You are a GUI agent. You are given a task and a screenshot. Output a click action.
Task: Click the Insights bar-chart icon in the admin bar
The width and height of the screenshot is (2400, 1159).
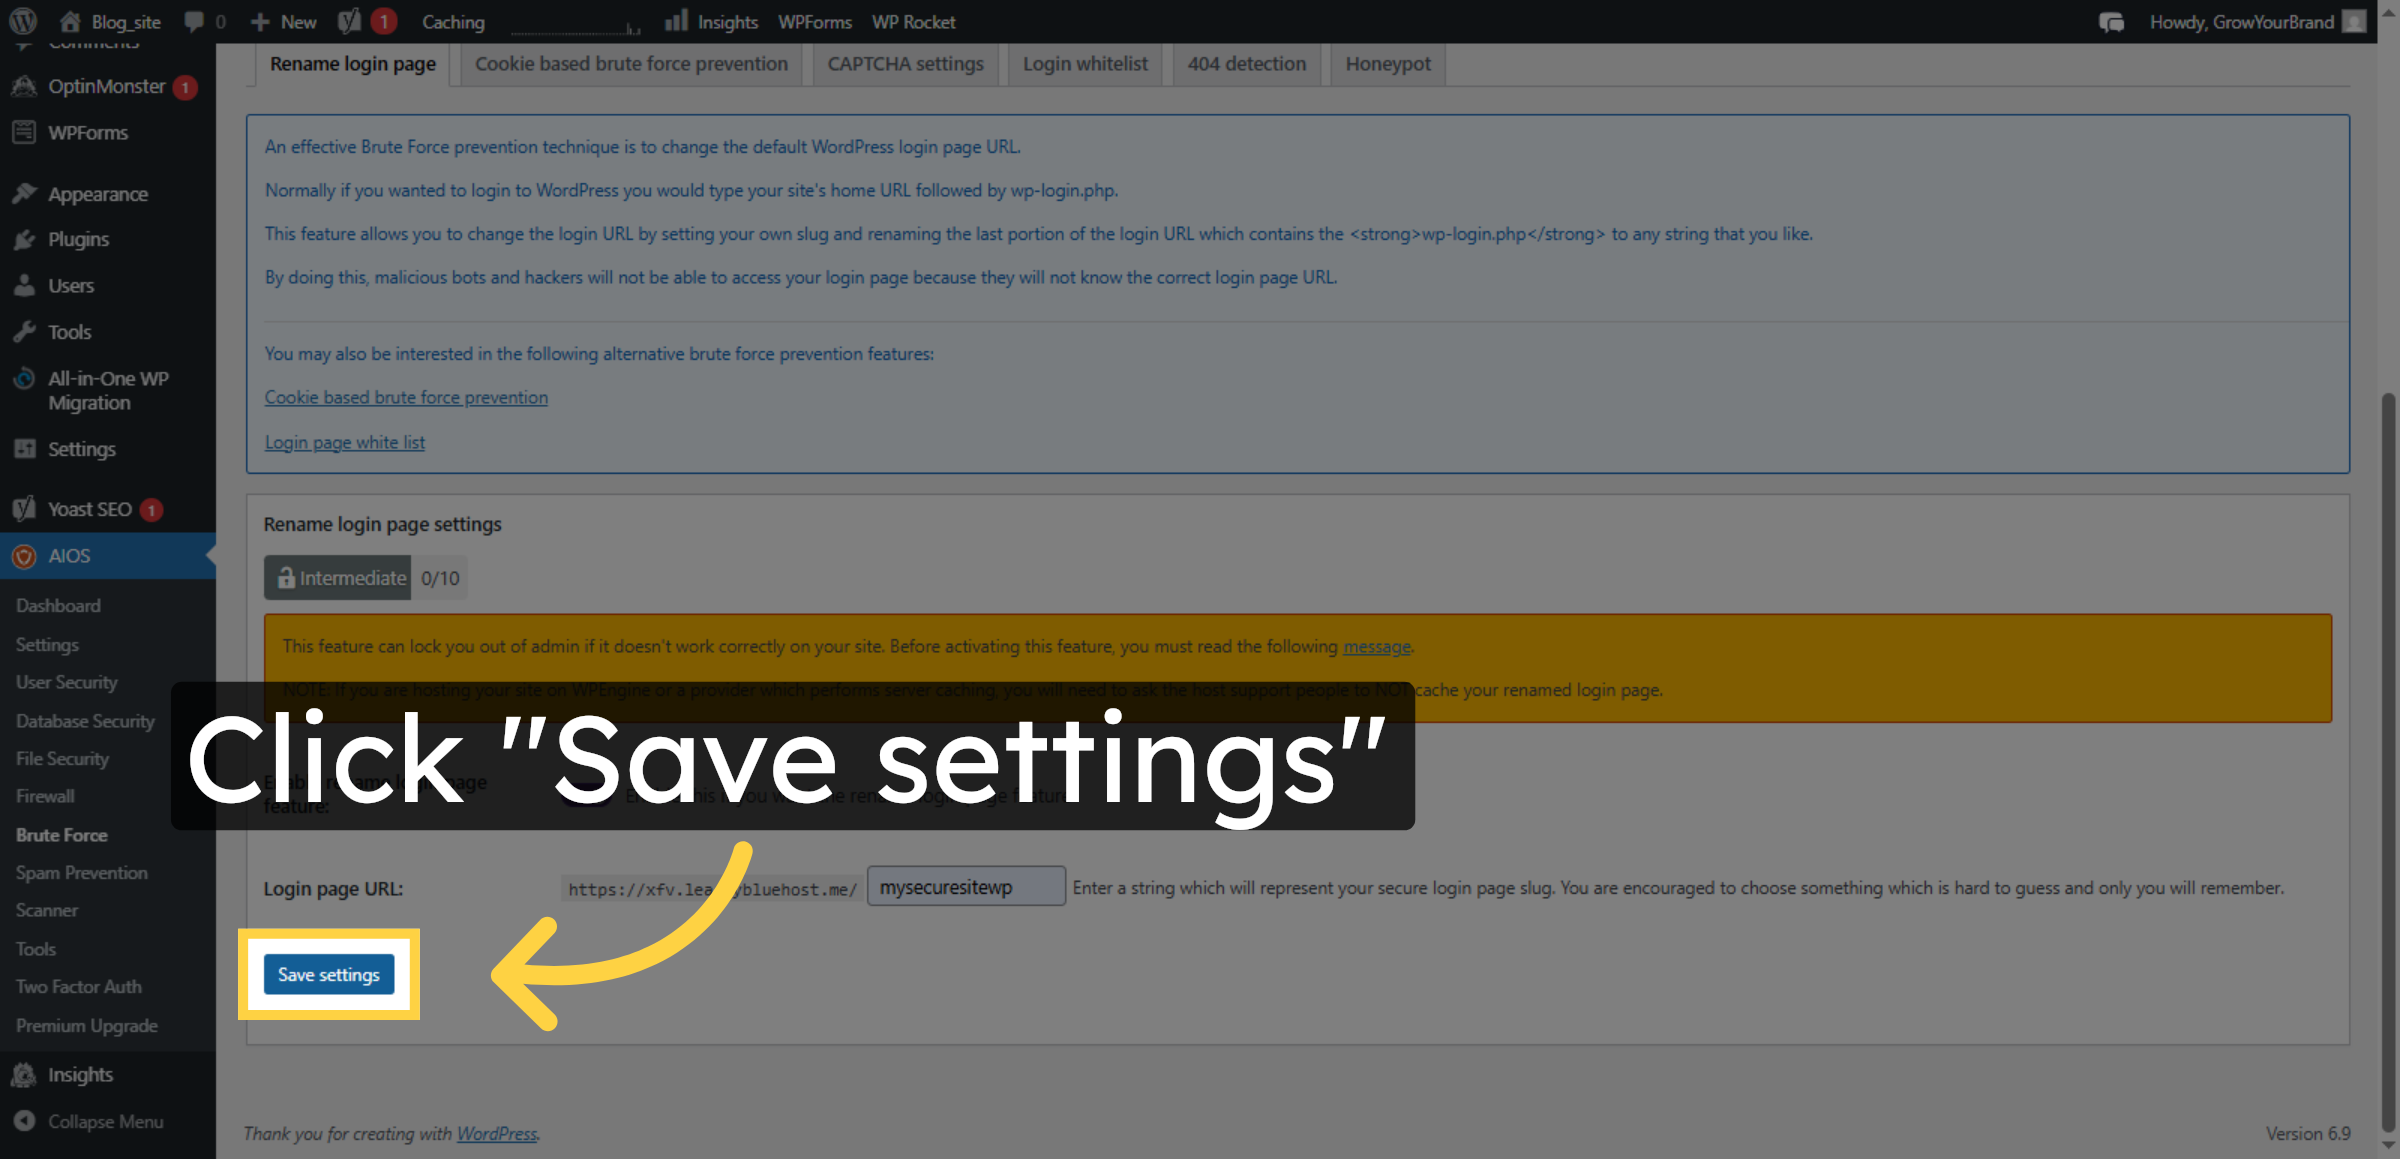click(x=679, y=21)
